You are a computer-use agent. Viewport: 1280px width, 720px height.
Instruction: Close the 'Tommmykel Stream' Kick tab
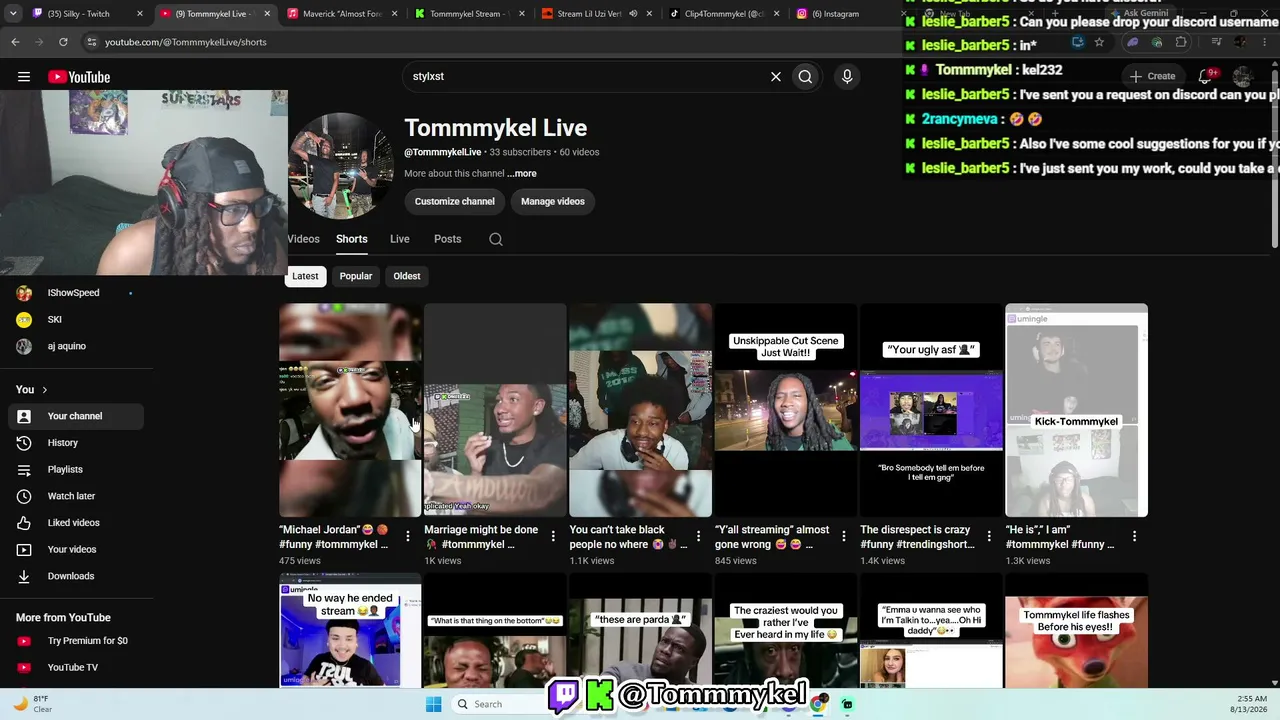[521, 14]
